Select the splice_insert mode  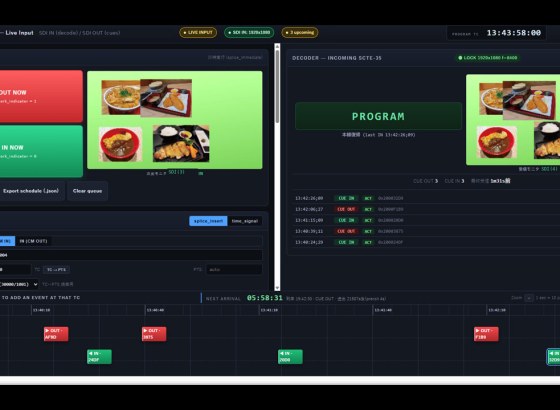pos(208,221)
